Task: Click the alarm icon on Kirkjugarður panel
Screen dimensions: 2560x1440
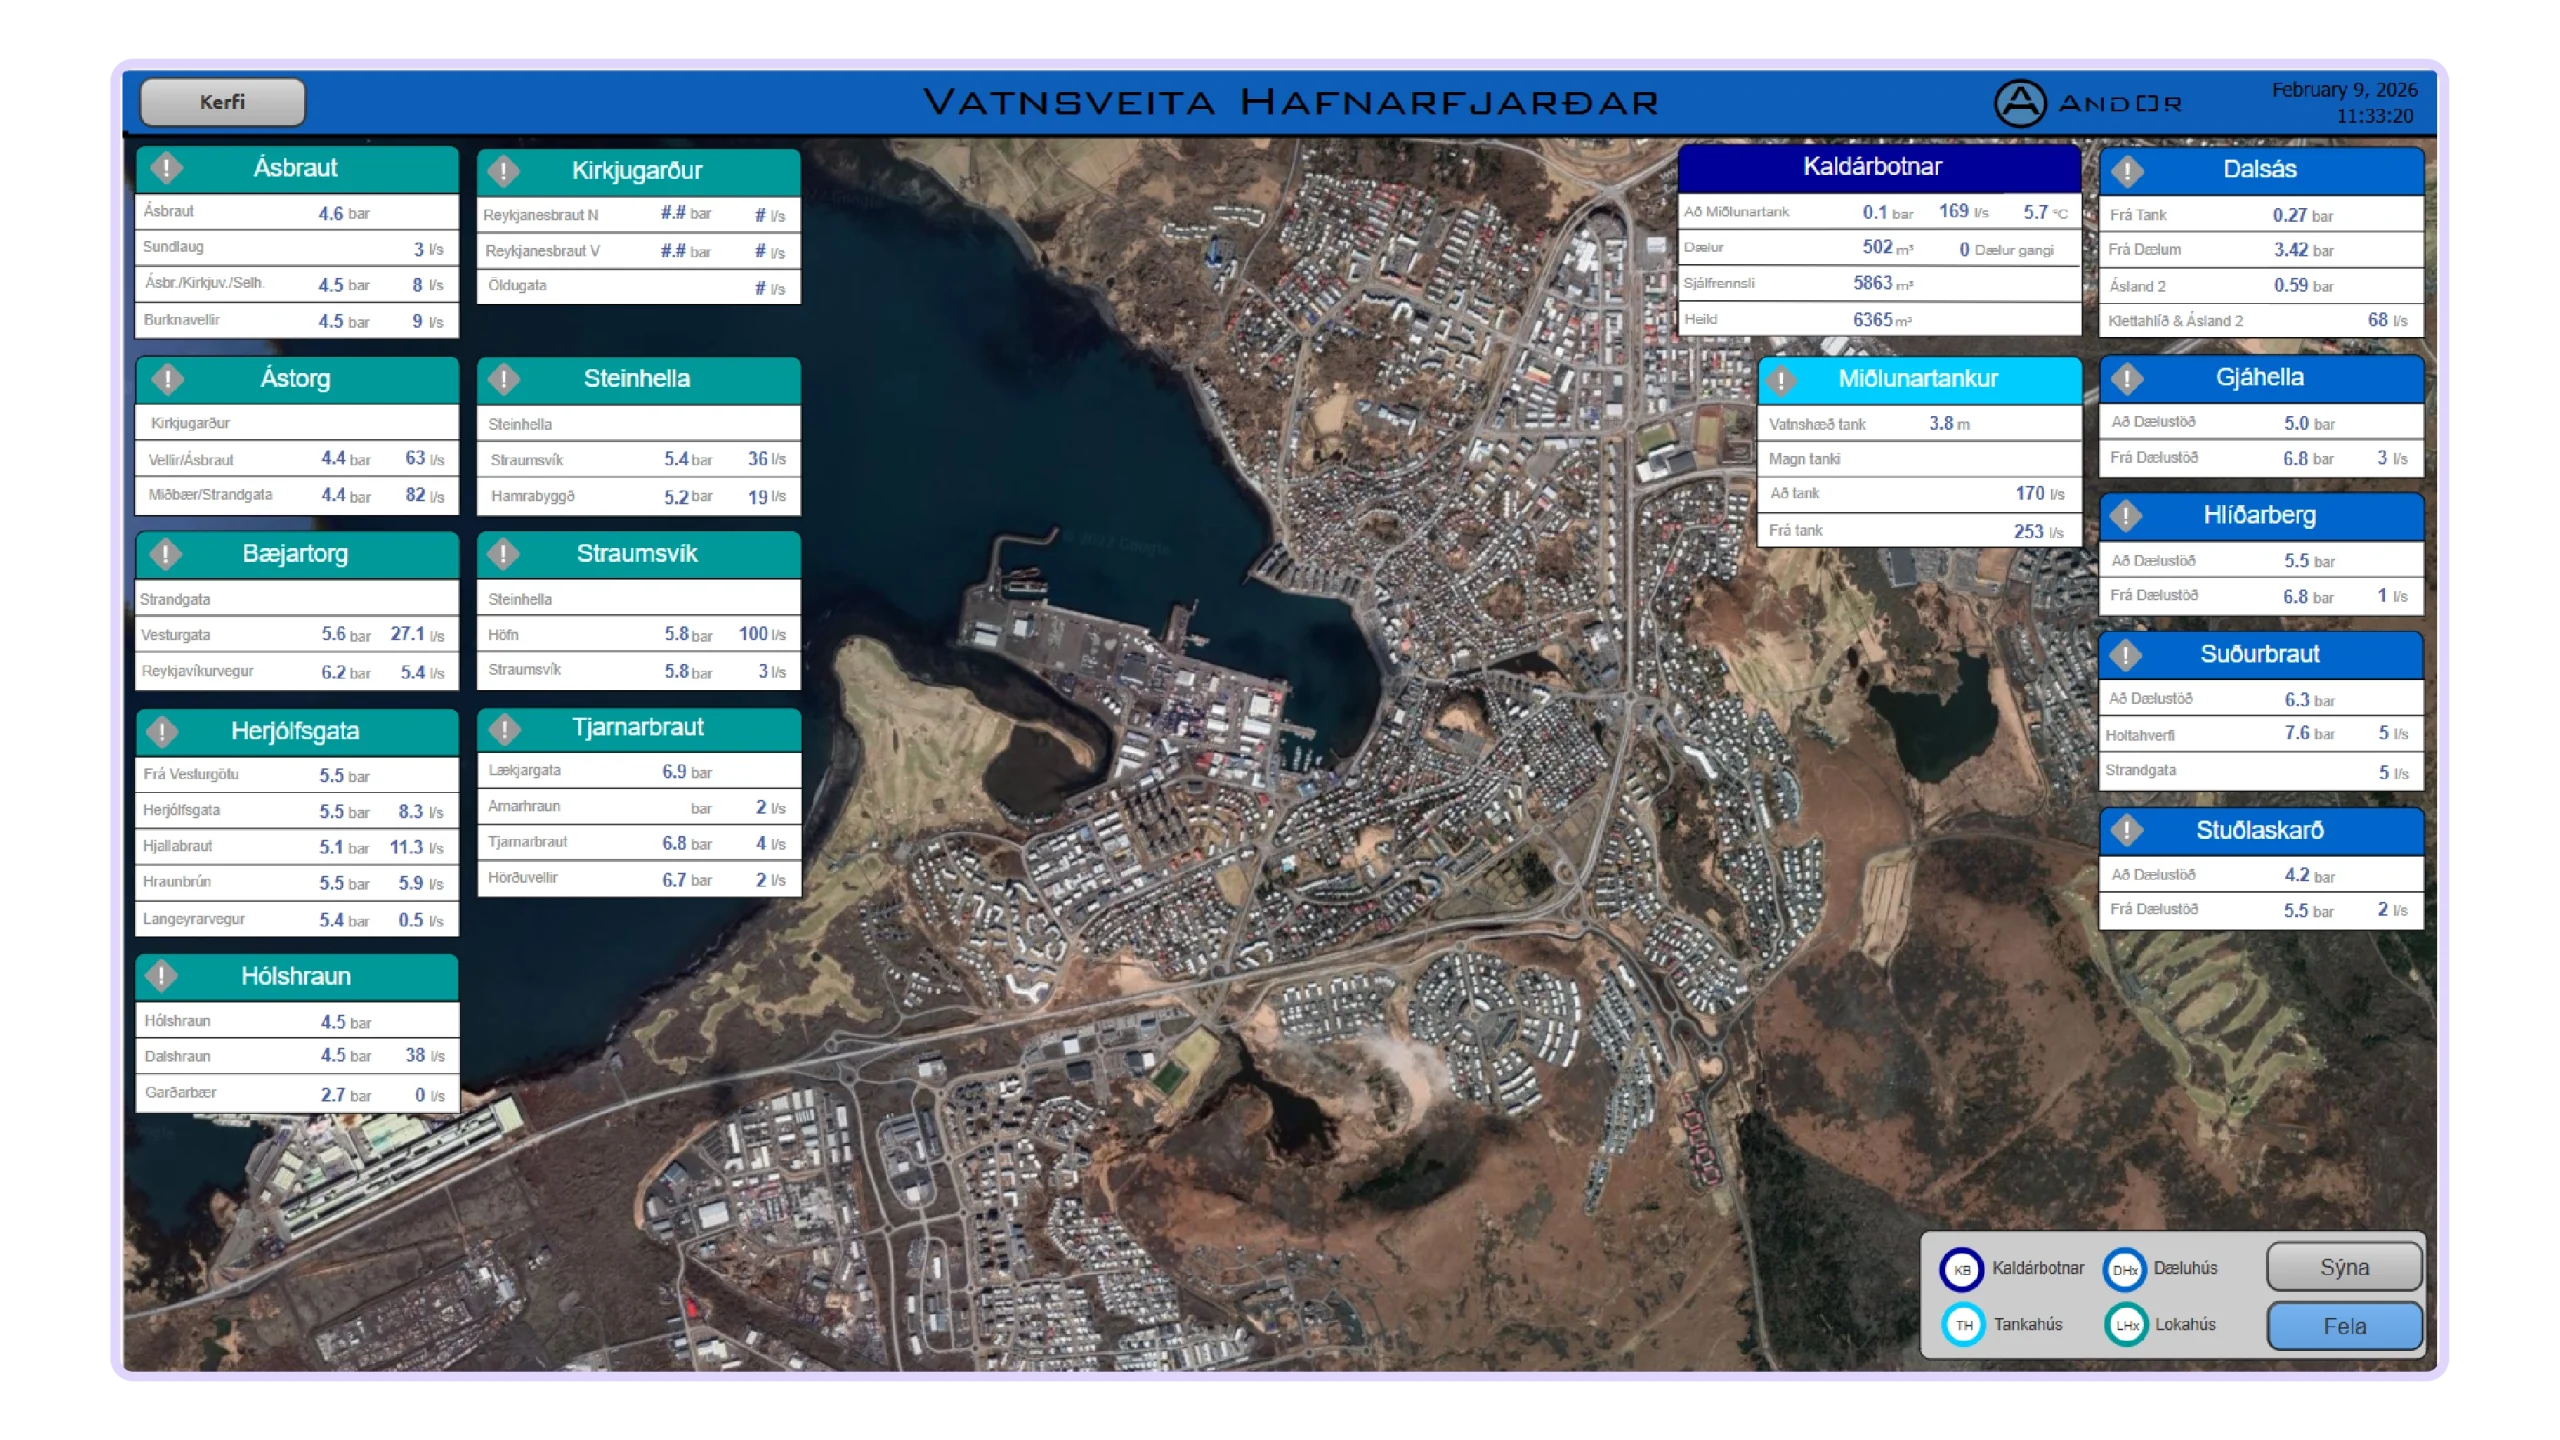Action: pyautogui.click(x=504, y=171)
